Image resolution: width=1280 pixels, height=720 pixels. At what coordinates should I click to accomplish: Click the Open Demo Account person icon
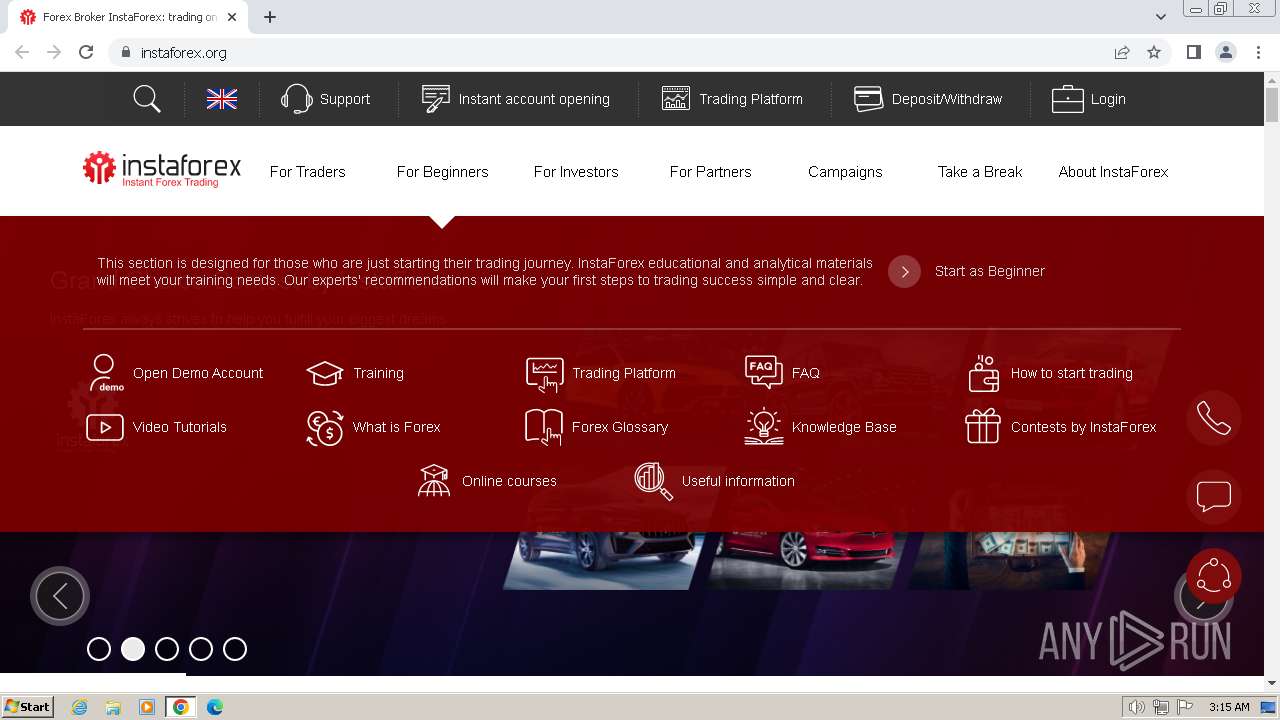pos(105,373)
